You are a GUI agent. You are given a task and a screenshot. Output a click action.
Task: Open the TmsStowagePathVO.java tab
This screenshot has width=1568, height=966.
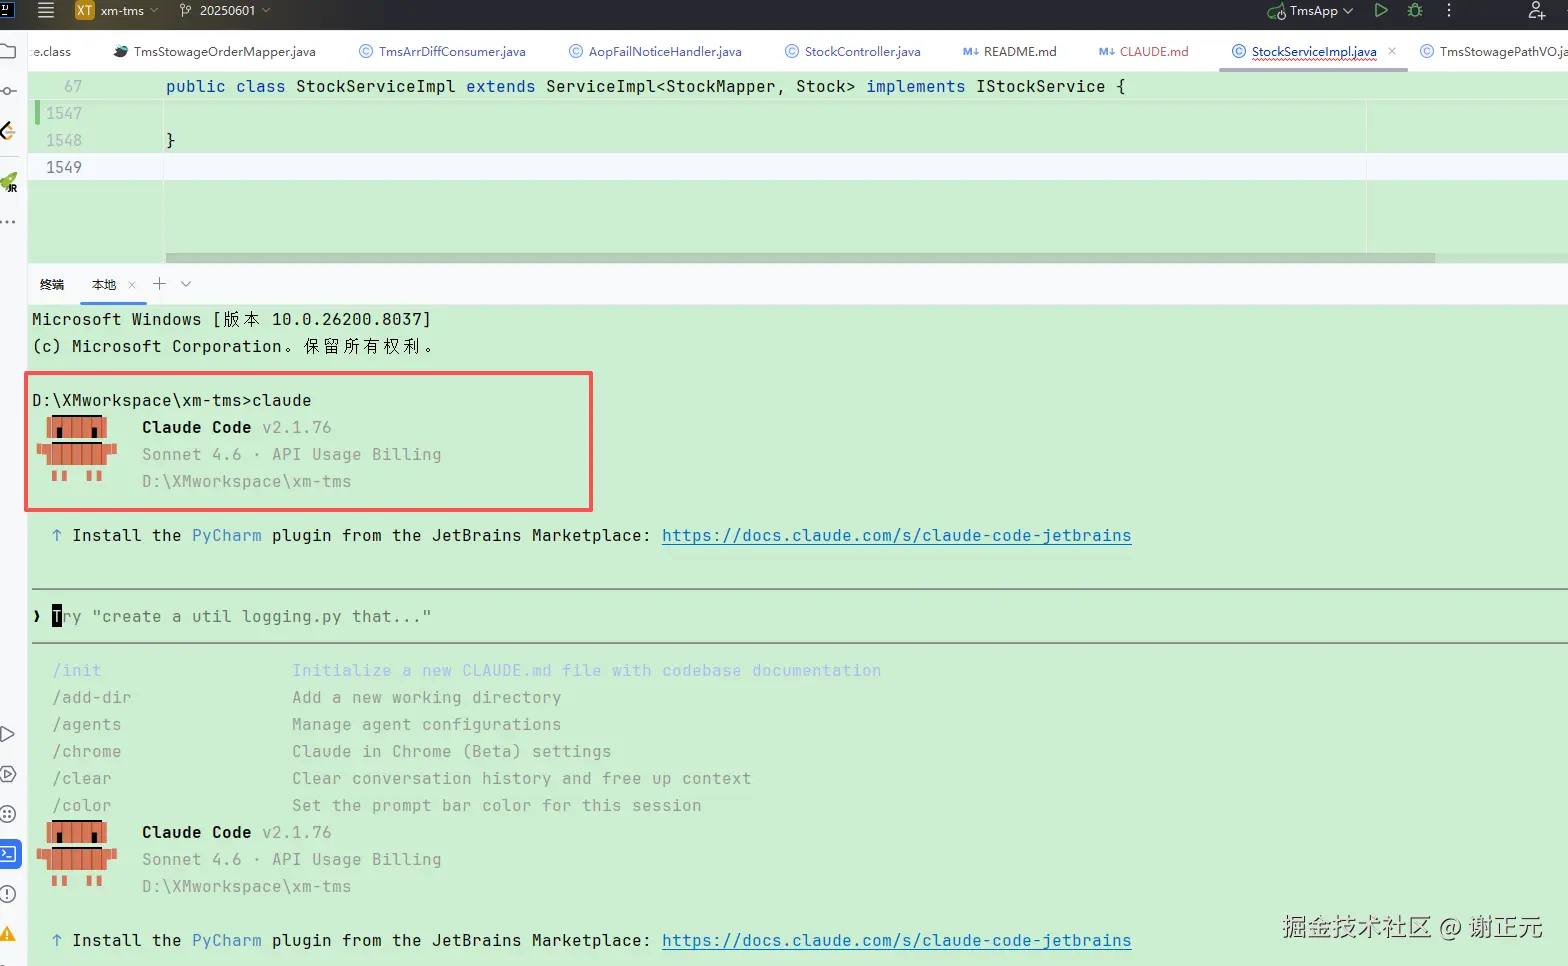pyautogui.click(x=1493, y=51)
